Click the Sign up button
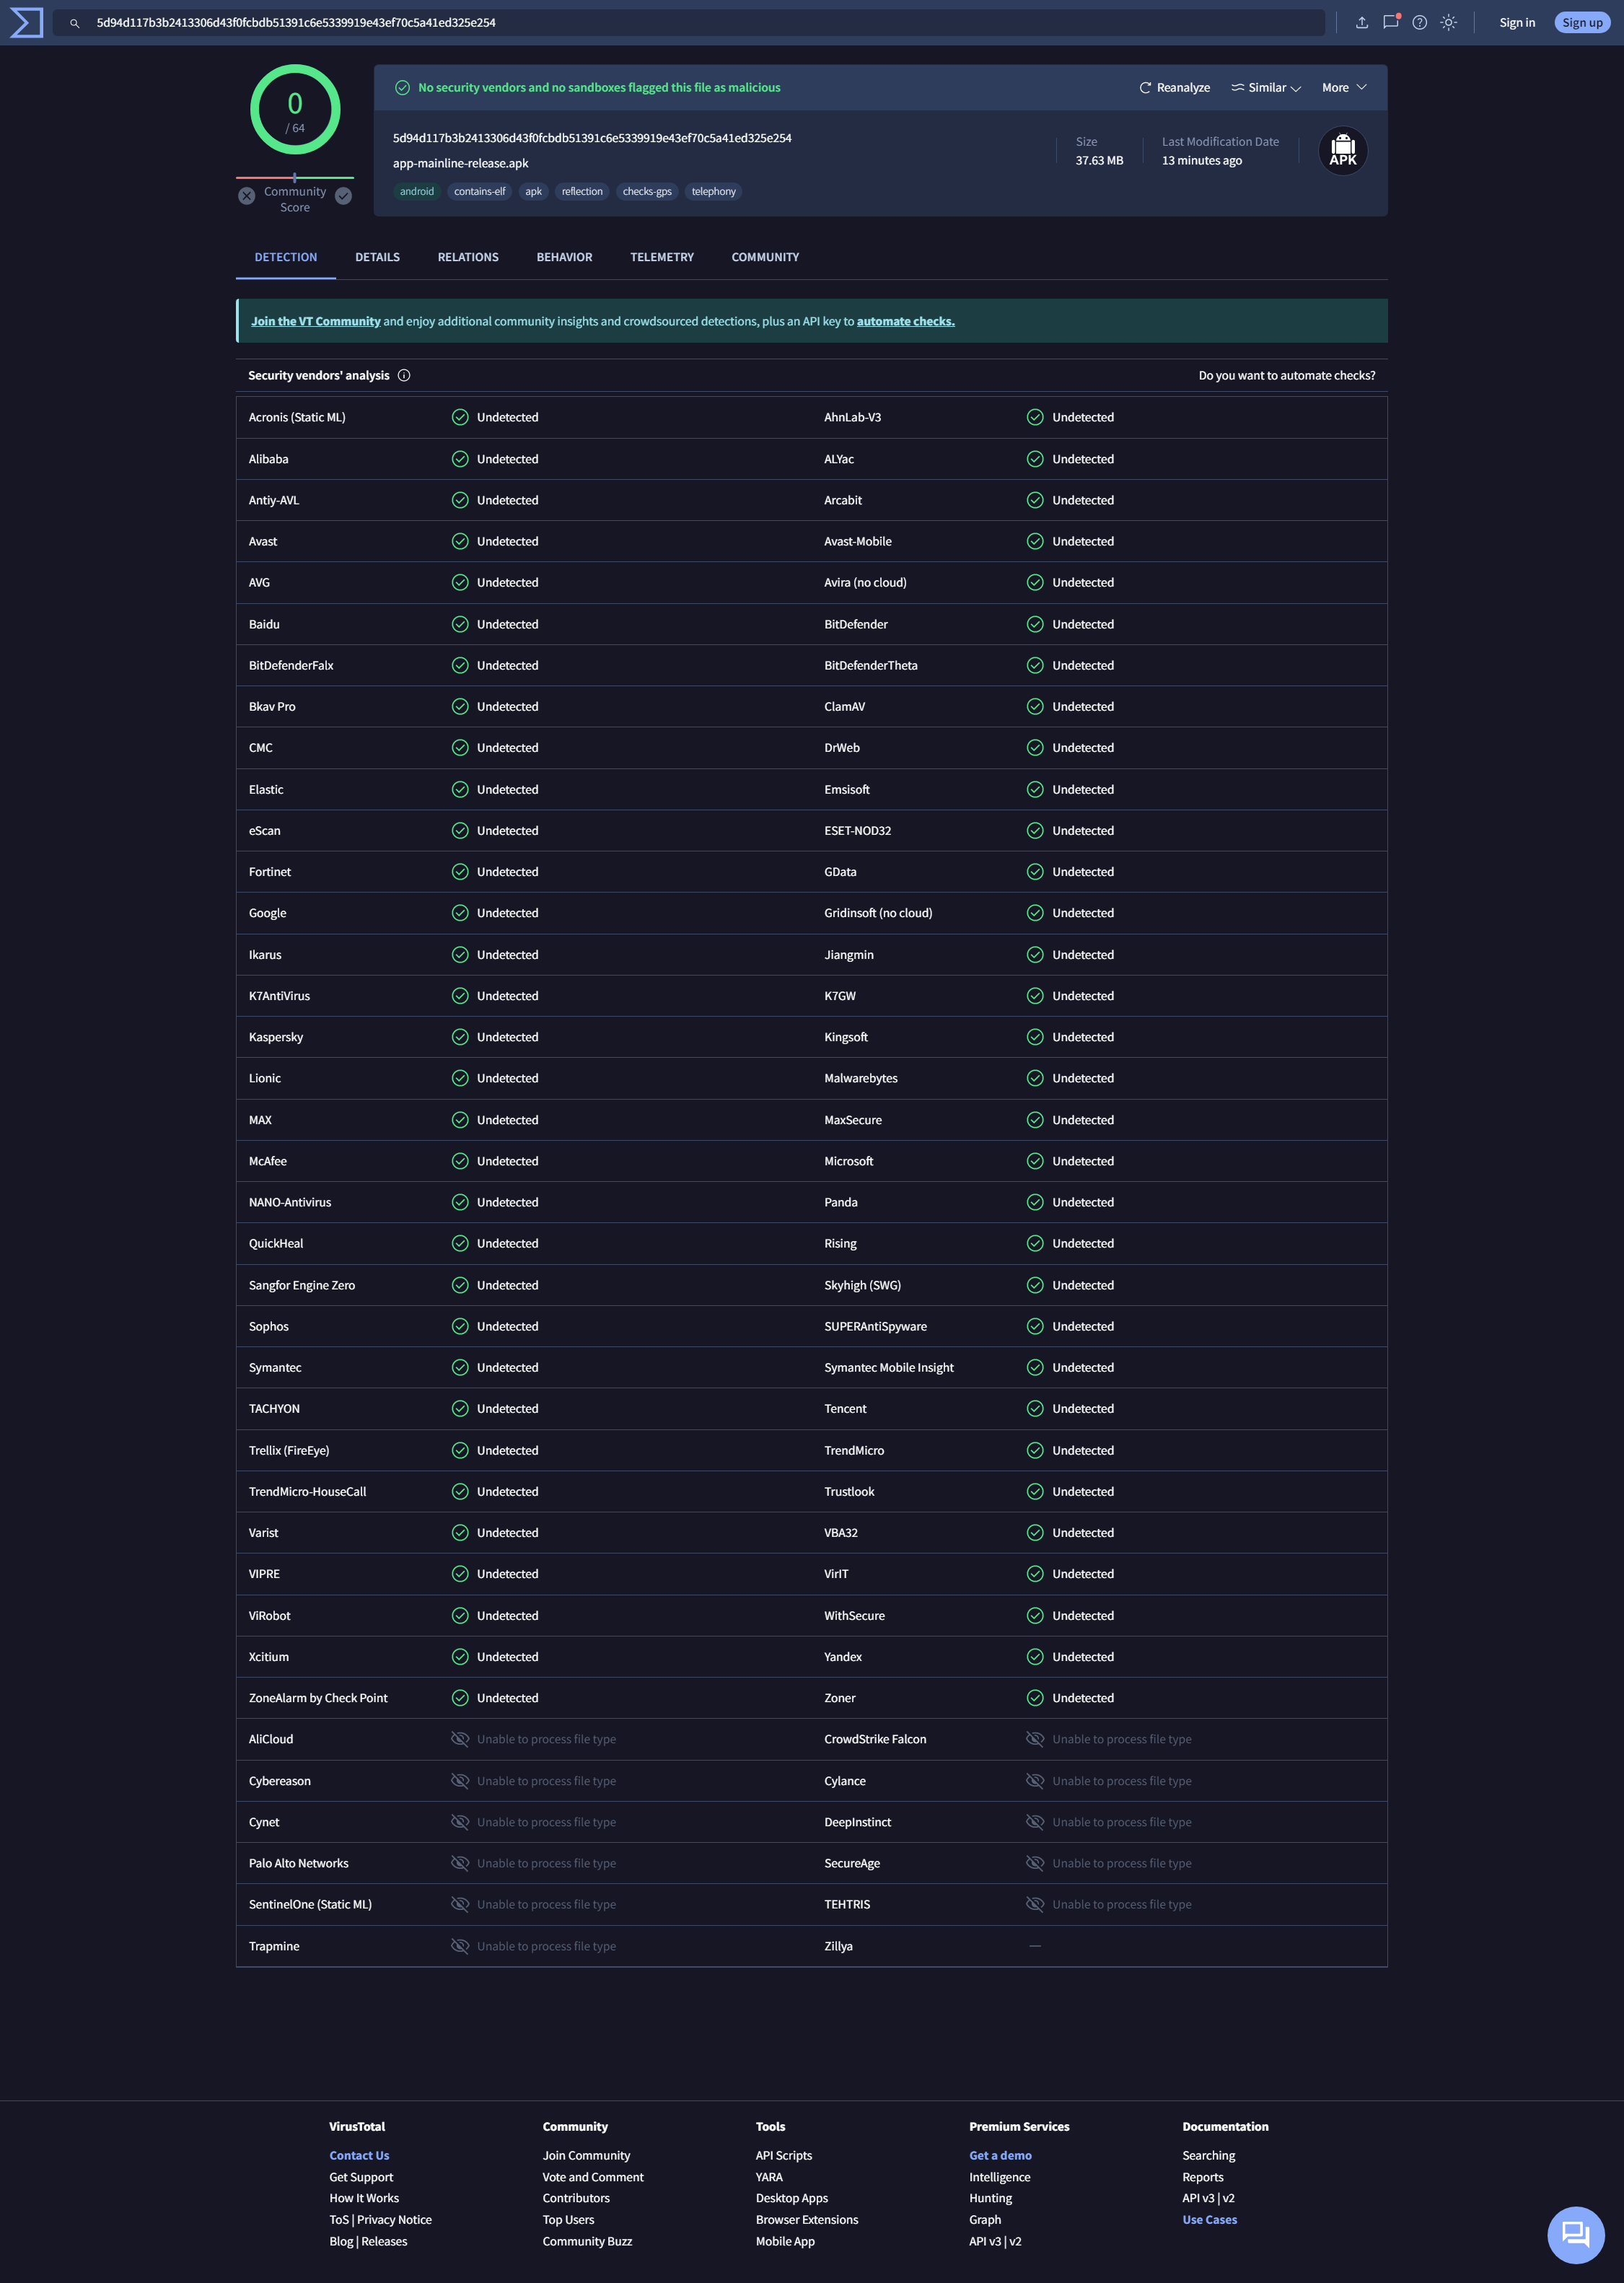This screenshot has height=2283, width=1624. coord(1582,22)
